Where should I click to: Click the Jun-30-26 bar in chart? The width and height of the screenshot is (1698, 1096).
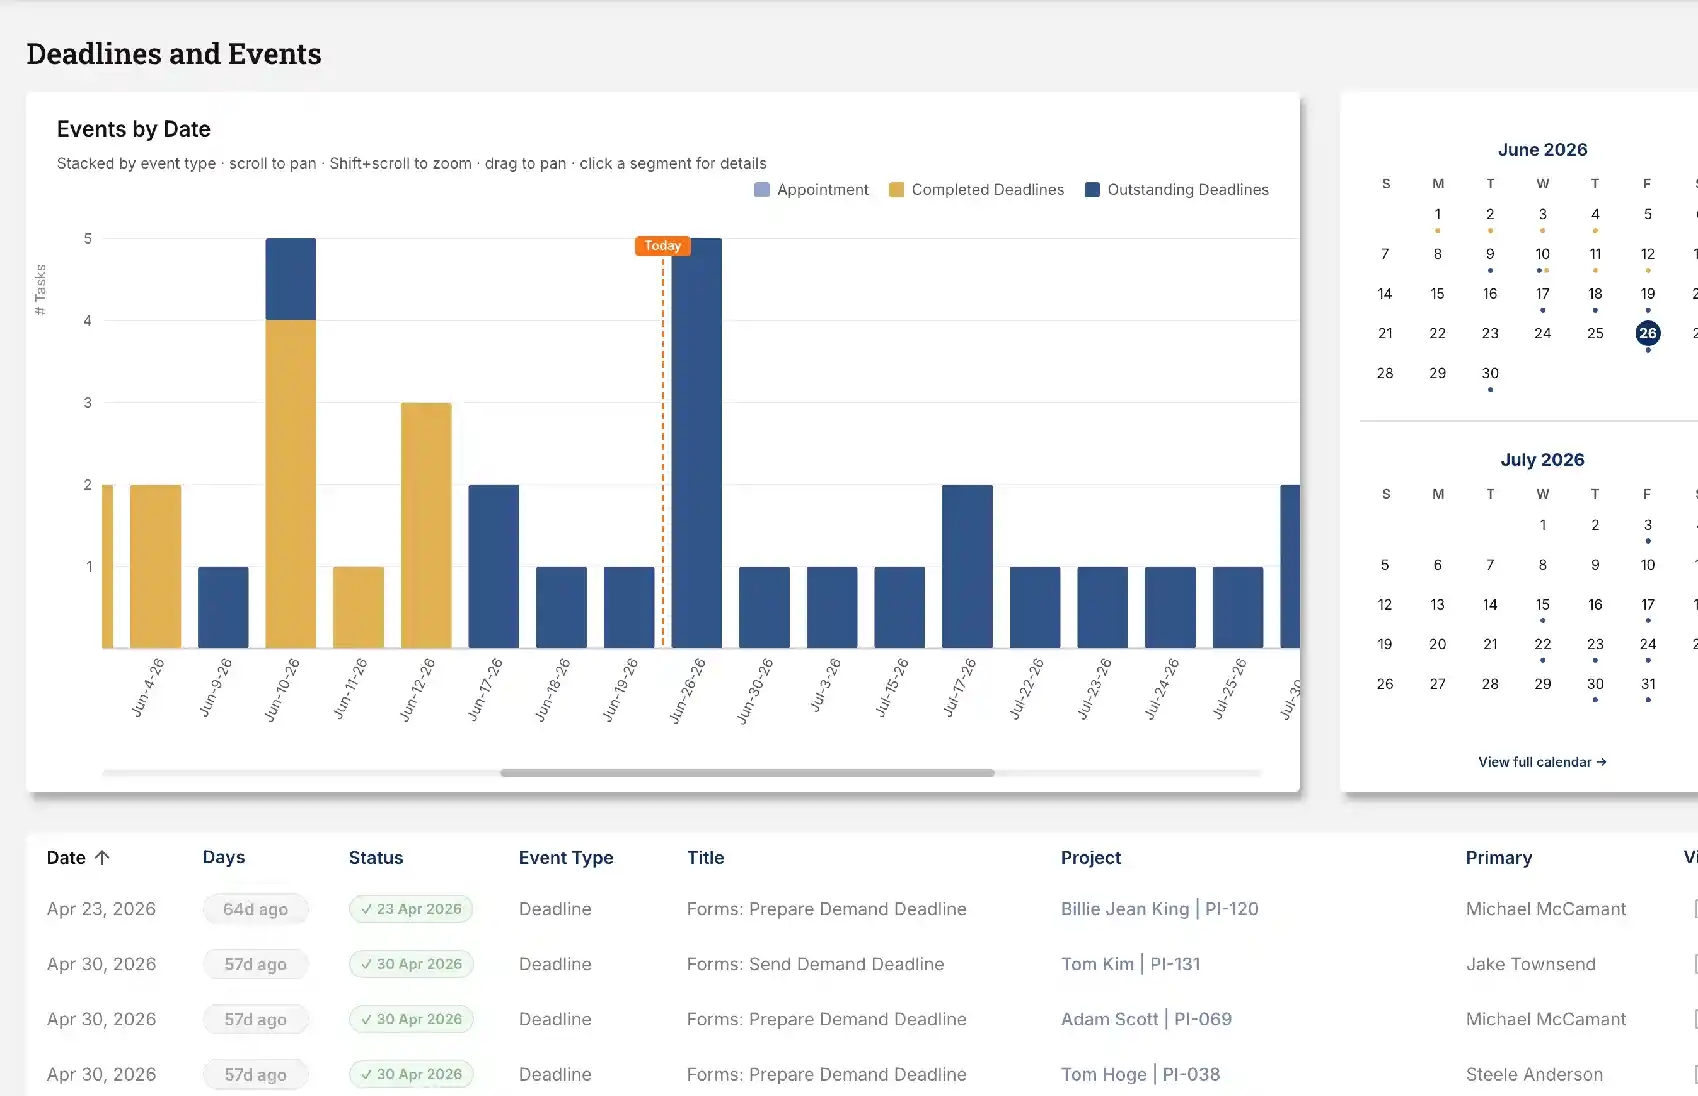point(764,607)
